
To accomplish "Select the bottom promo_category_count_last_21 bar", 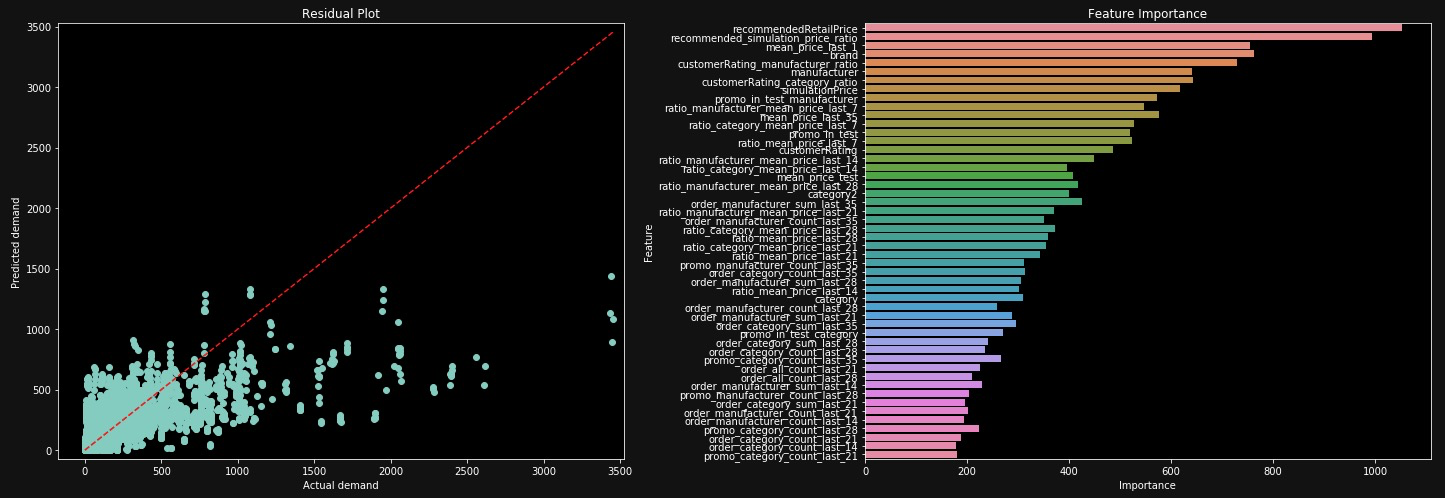I will 910,455.
